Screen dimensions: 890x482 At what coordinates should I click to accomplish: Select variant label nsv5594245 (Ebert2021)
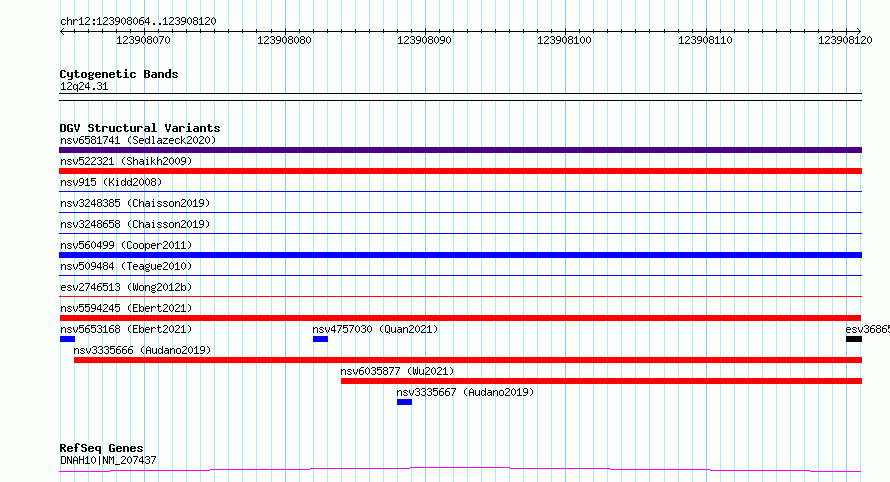tap(126, 308)
